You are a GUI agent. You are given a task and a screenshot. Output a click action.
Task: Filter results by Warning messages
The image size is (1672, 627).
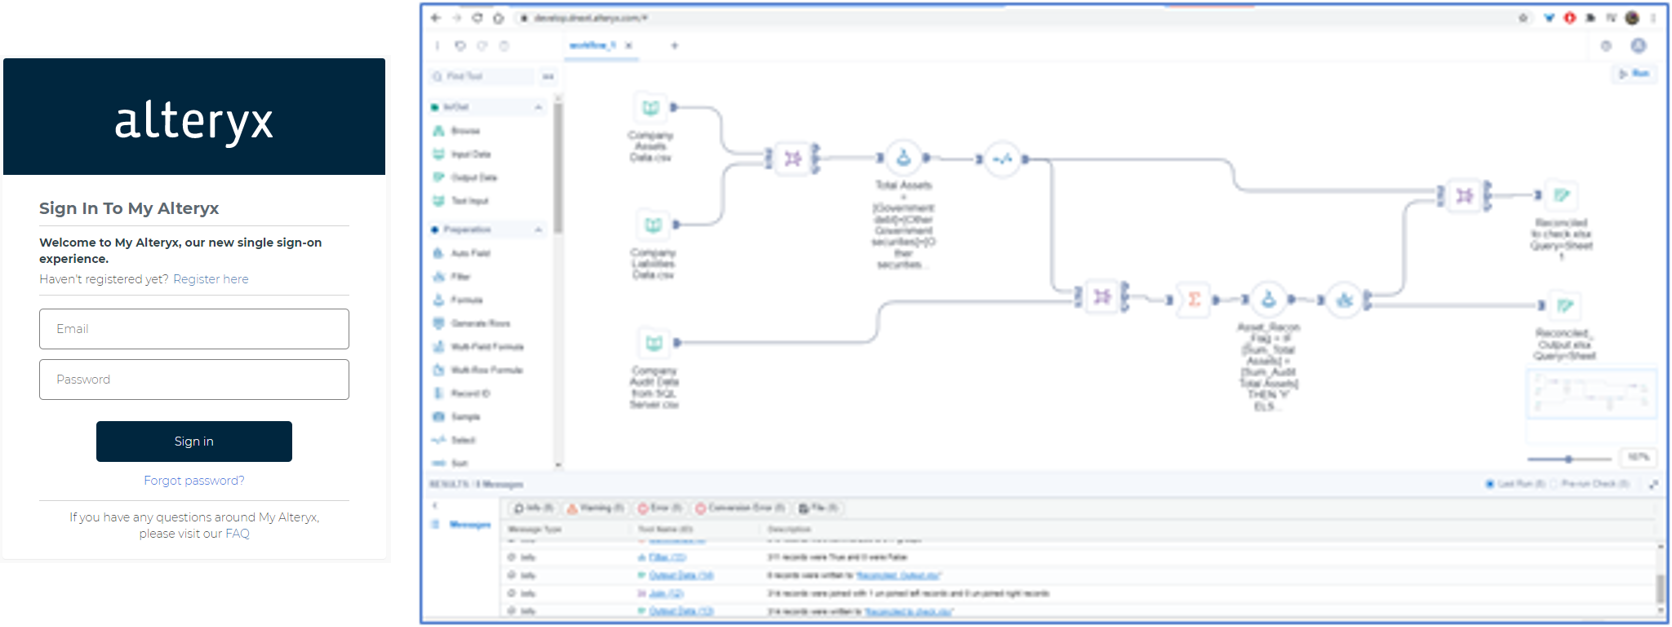click(x=595, y=508)
